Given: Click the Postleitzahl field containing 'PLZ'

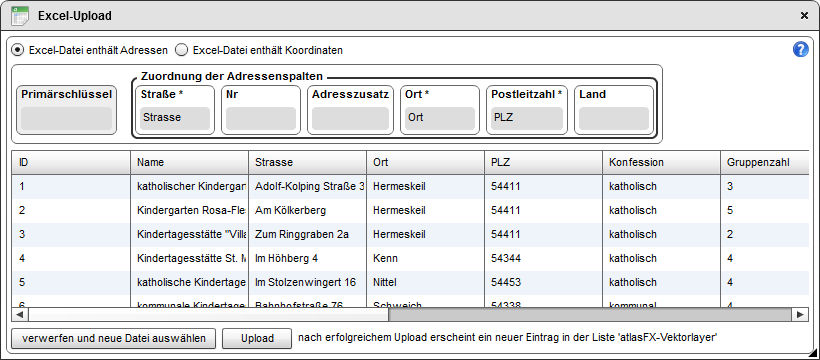Looking at the screenshot, I should coord(527,118).
